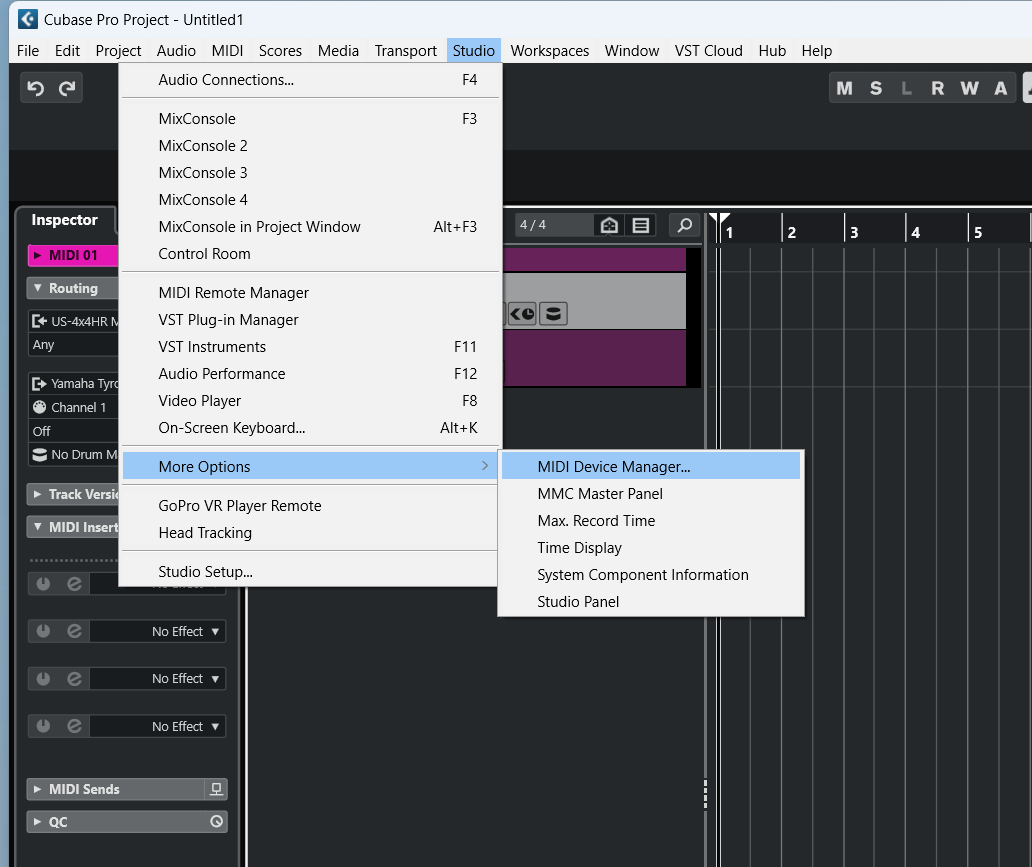Collapse the Routing inspector section

(x=72, y=288)
